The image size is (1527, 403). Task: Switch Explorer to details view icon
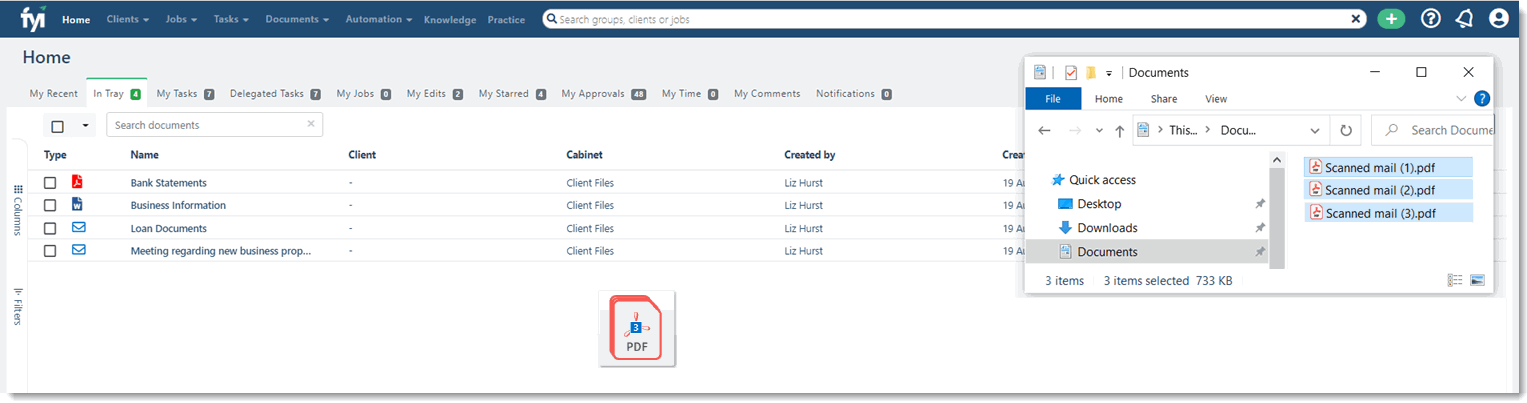[x=1455, y=280]
